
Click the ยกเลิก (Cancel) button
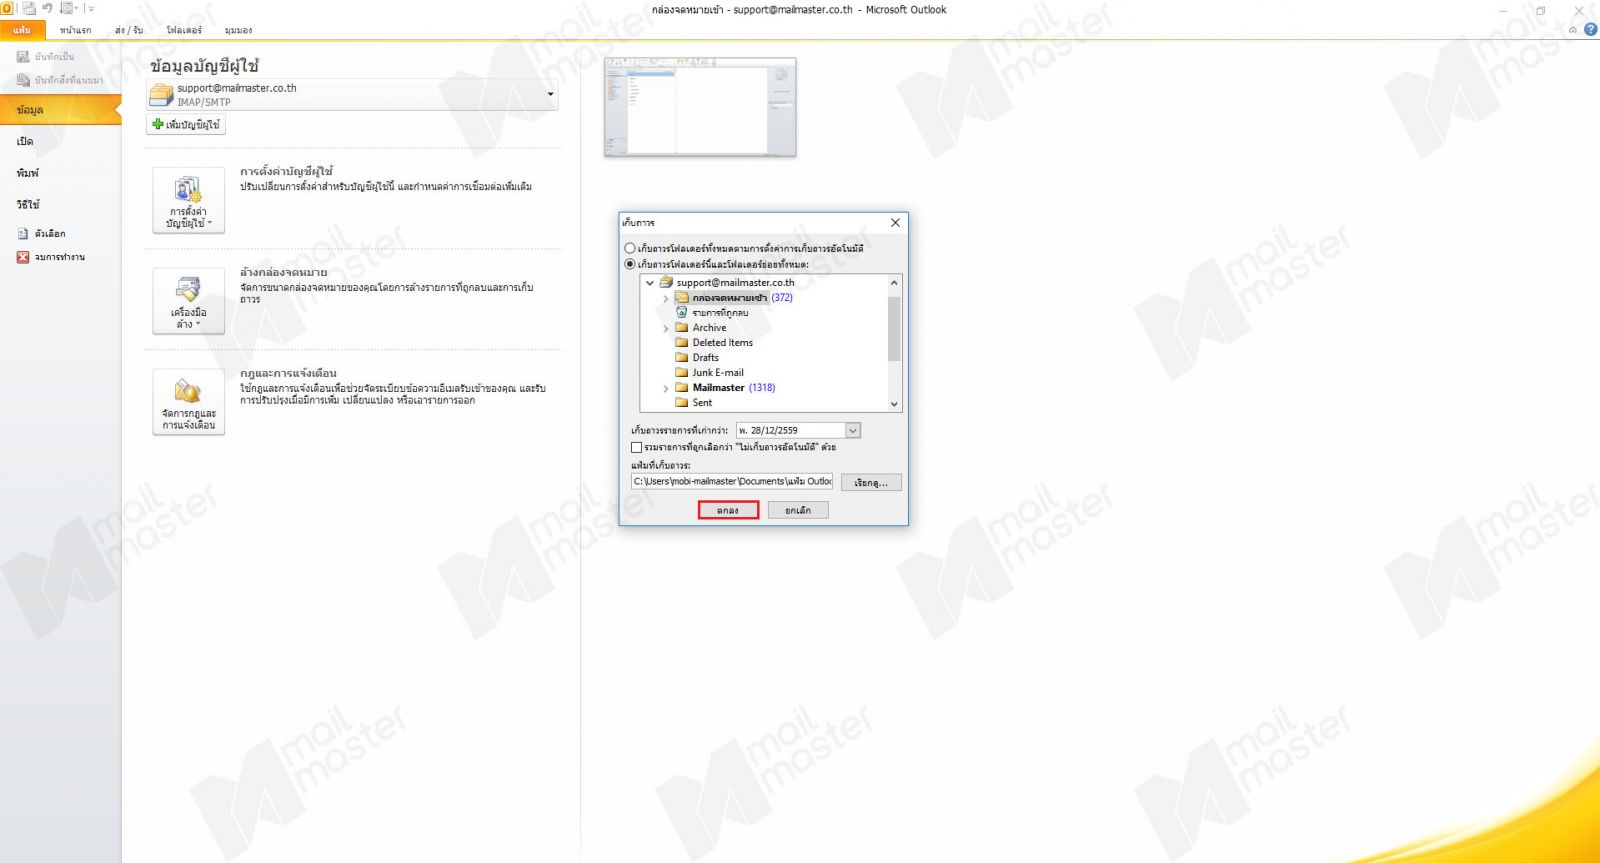tap(798, 511)
